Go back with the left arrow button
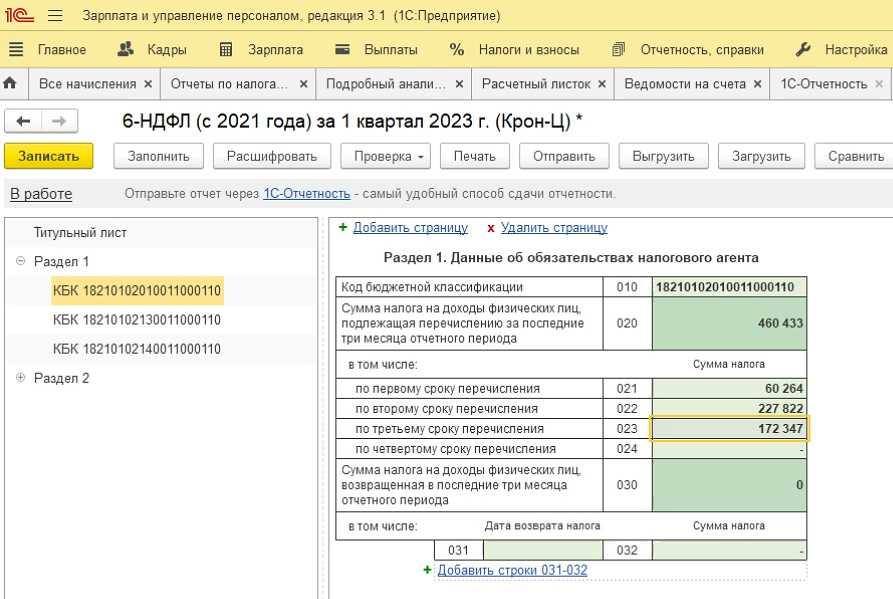This screenshot has width=893, height=599. [23, 121]
